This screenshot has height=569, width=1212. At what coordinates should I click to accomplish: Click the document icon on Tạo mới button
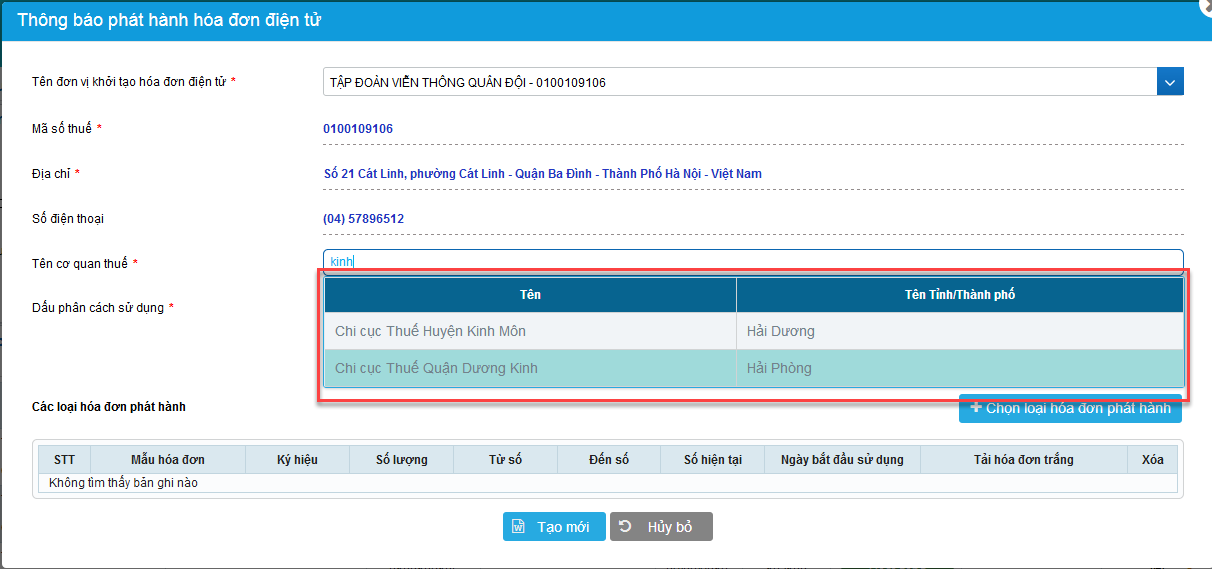[519, 527]
